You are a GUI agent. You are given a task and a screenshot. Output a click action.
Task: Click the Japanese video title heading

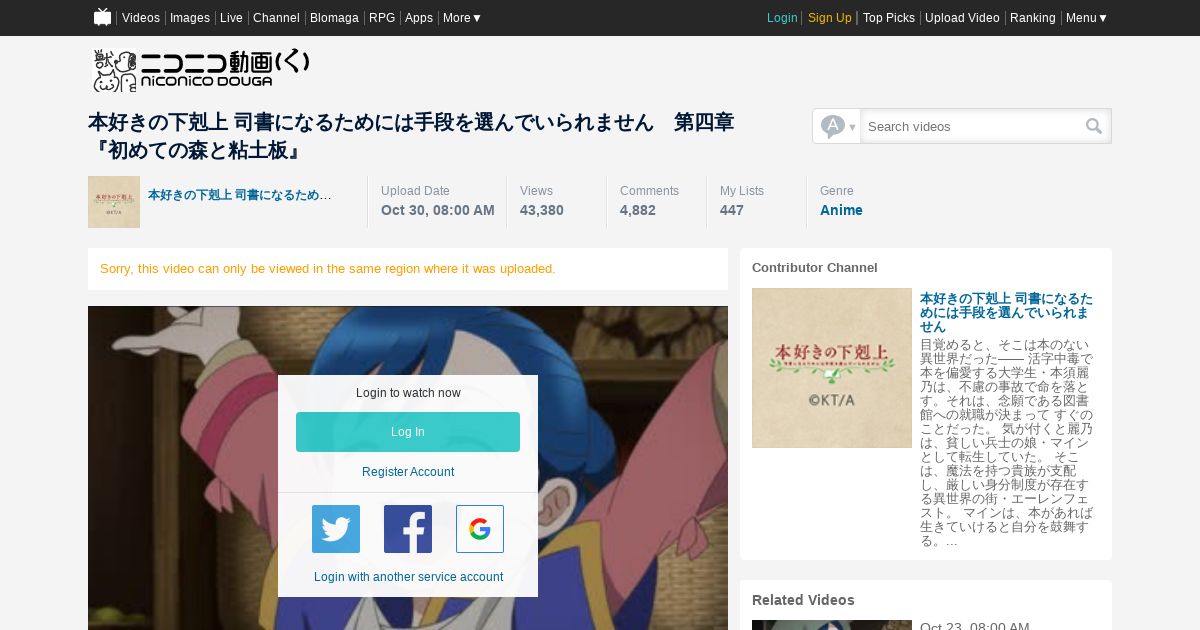click(411, 136)
